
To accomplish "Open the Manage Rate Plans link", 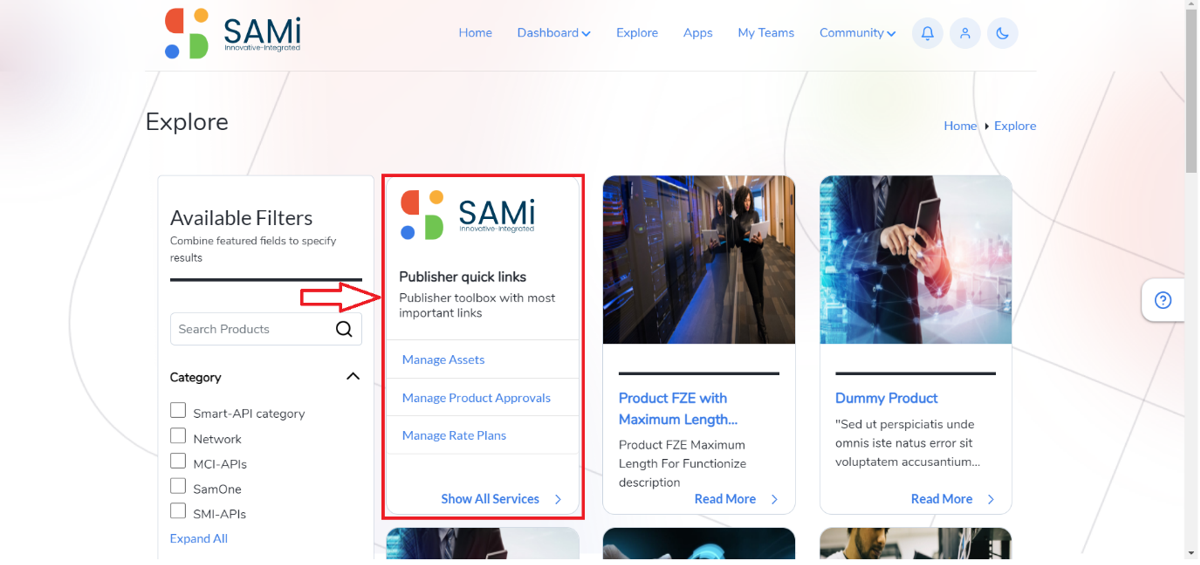I will 454,436.
